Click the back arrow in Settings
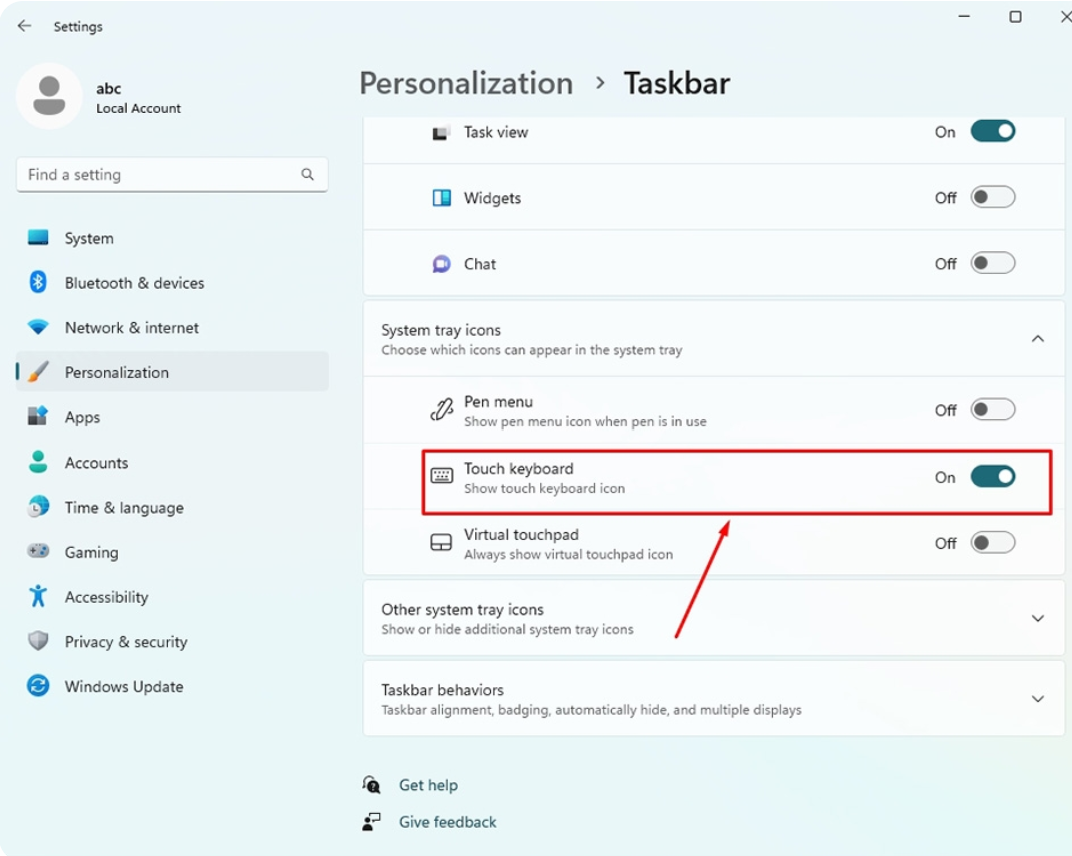Viewport: 1072px width, 856px height. point(24,26)
